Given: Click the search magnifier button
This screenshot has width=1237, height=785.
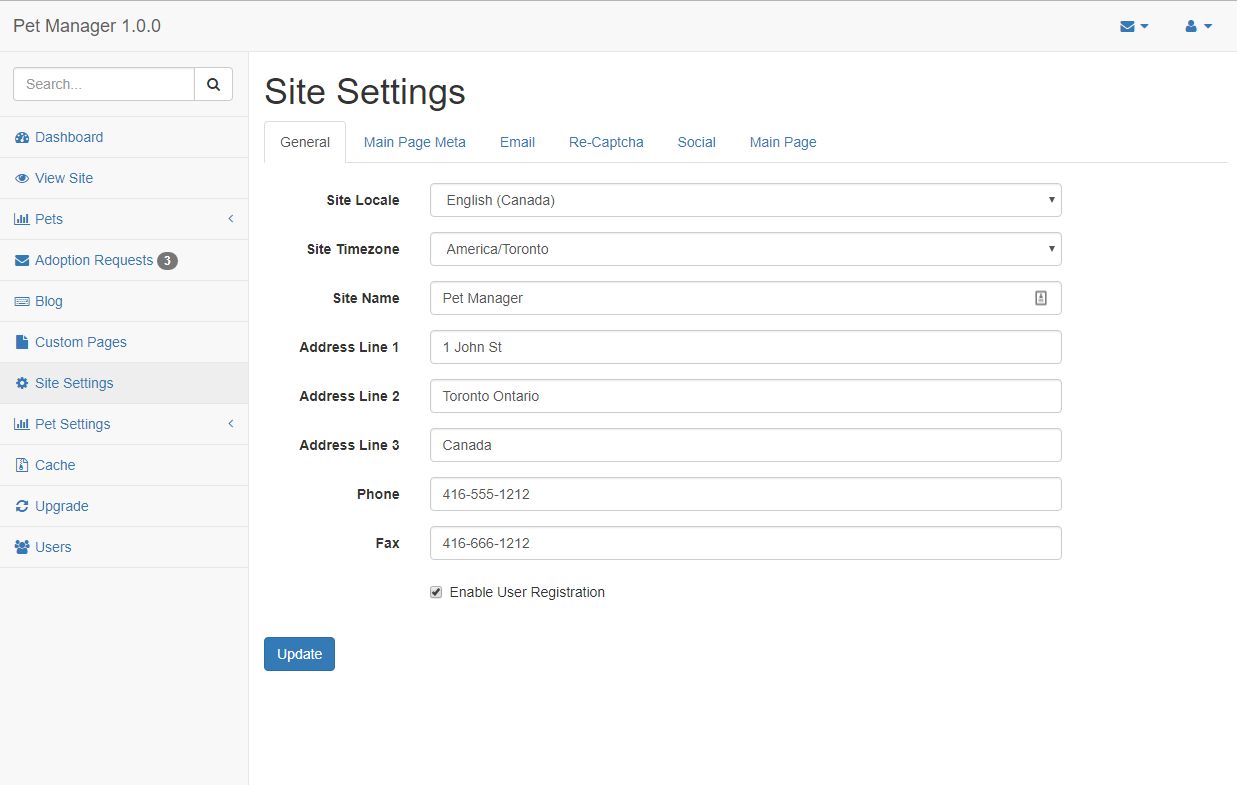Looking at the screenshot, I should click(x=213, y=85).
